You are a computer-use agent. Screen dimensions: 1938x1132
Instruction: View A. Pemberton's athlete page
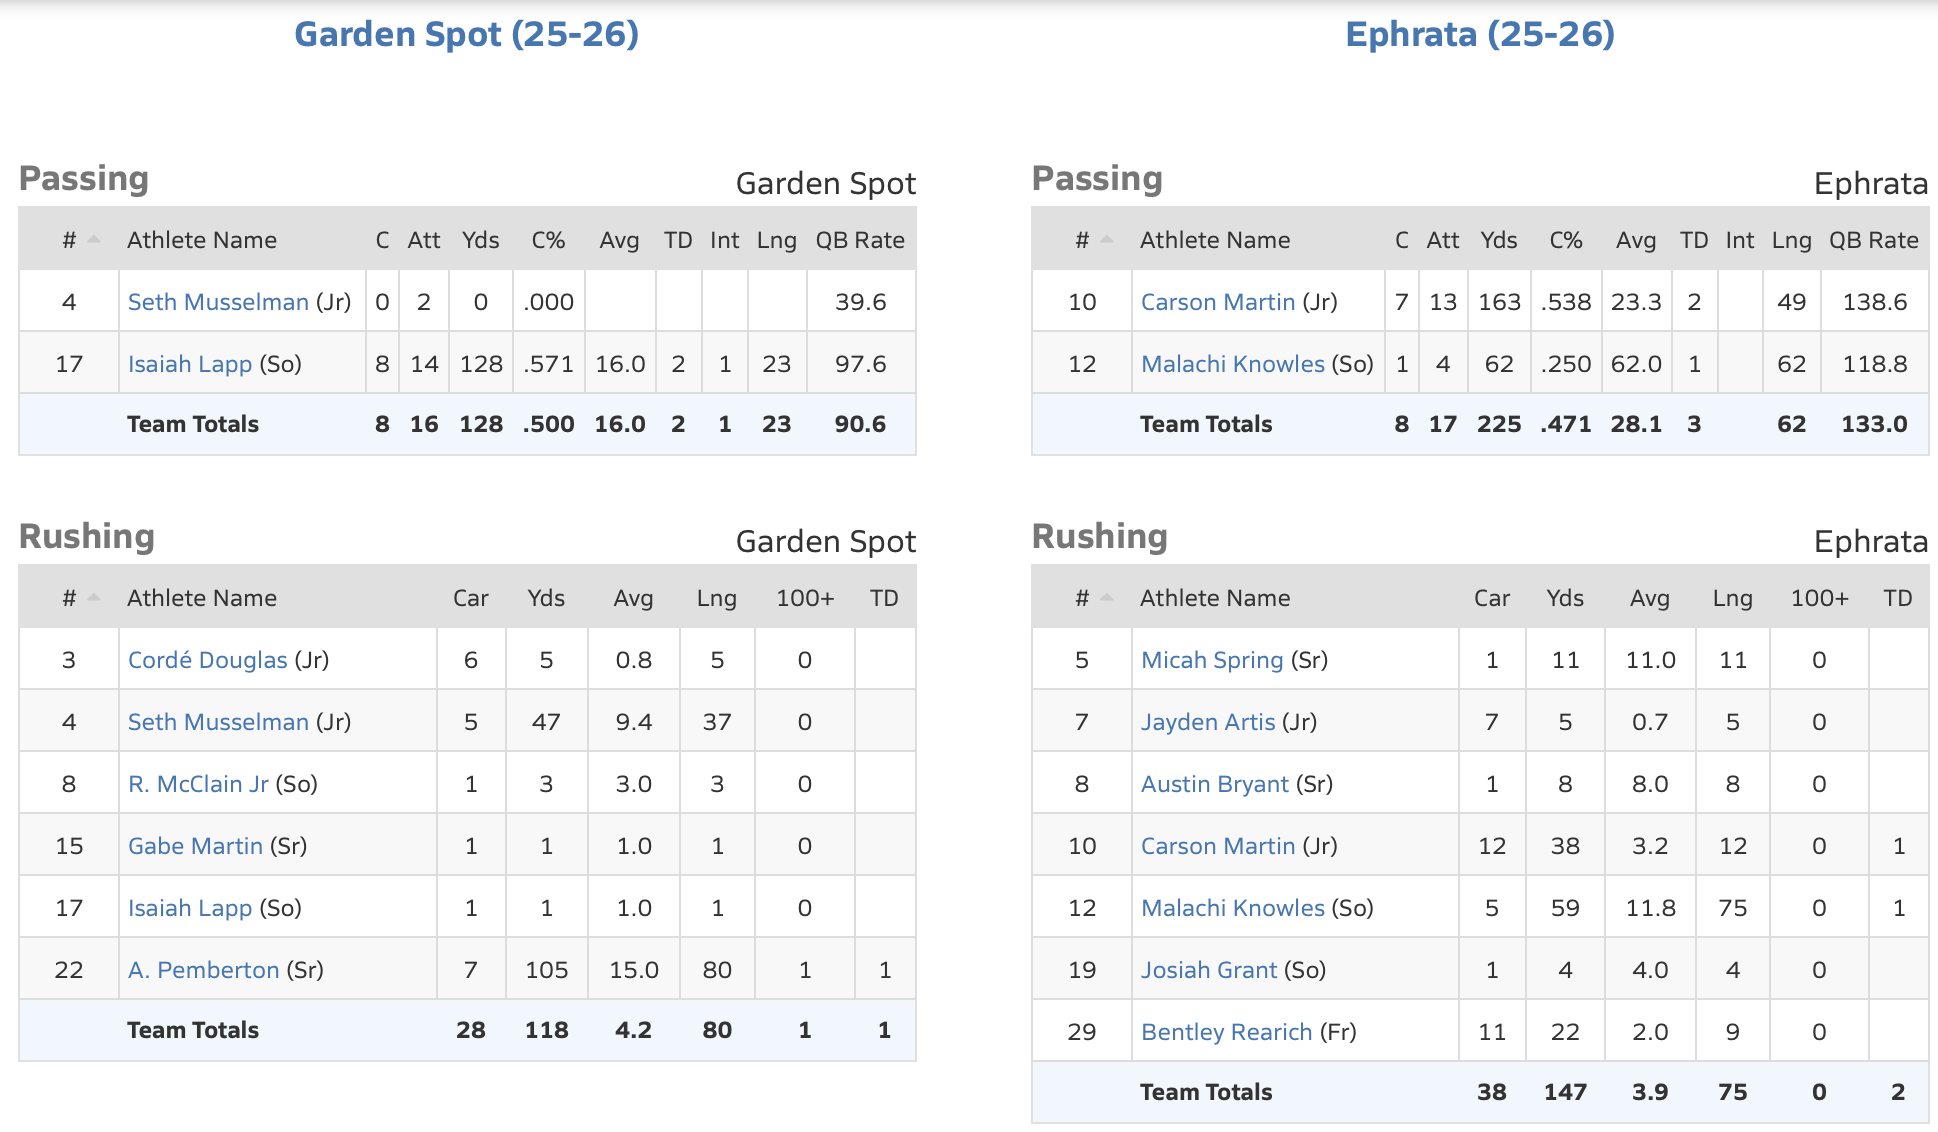coord(203,970)
